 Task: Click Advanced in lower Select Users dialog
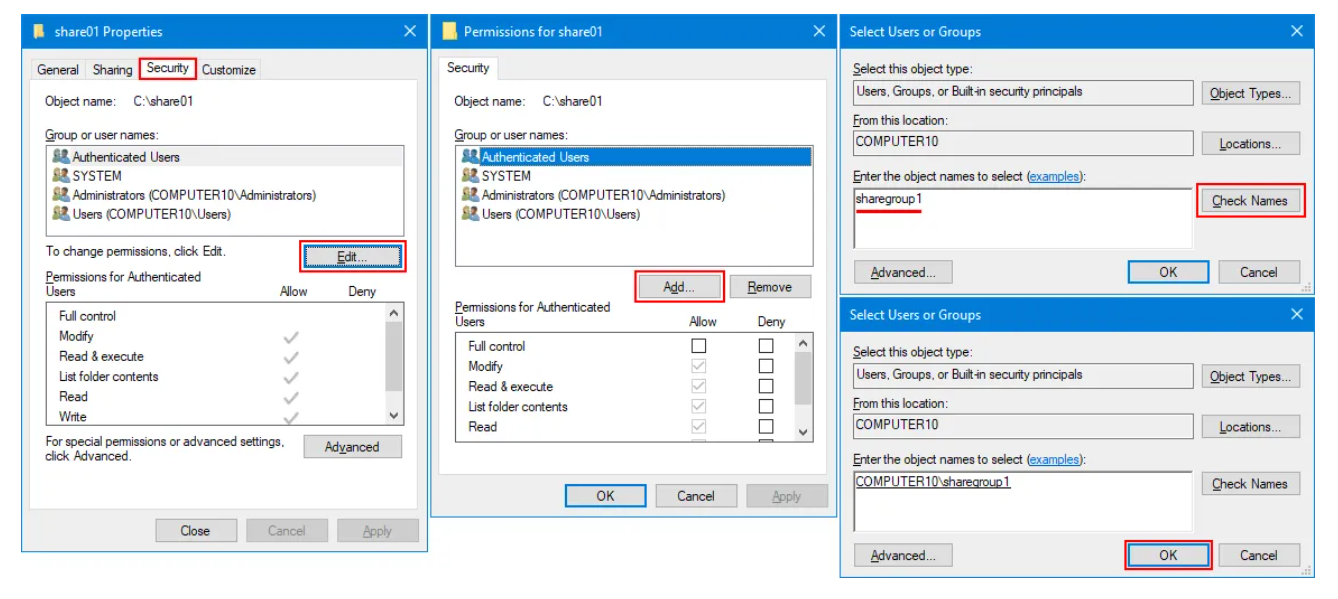click(903, 555)
